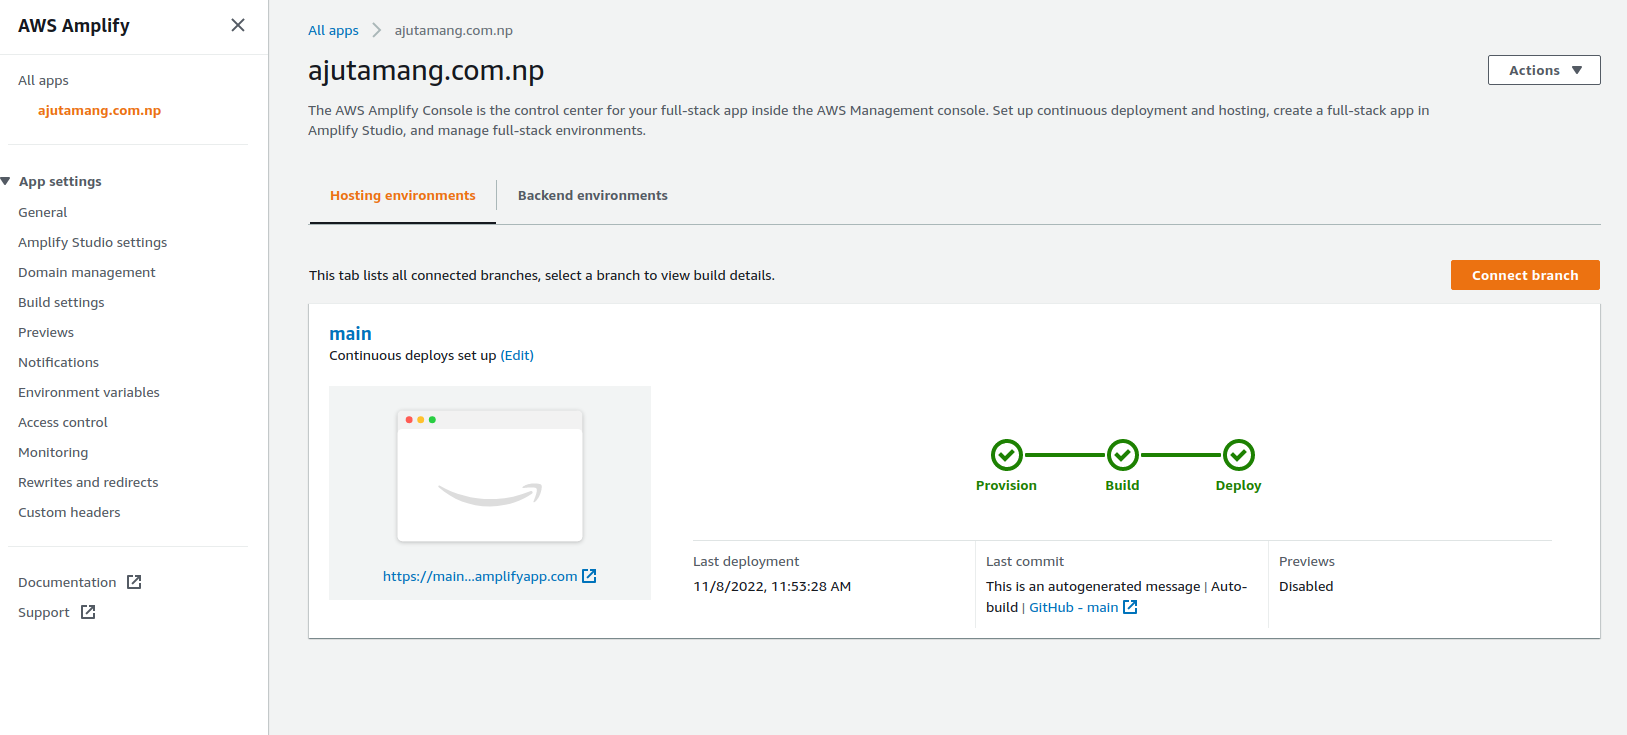Open Rewrites and redirects settings

point(88,482)
